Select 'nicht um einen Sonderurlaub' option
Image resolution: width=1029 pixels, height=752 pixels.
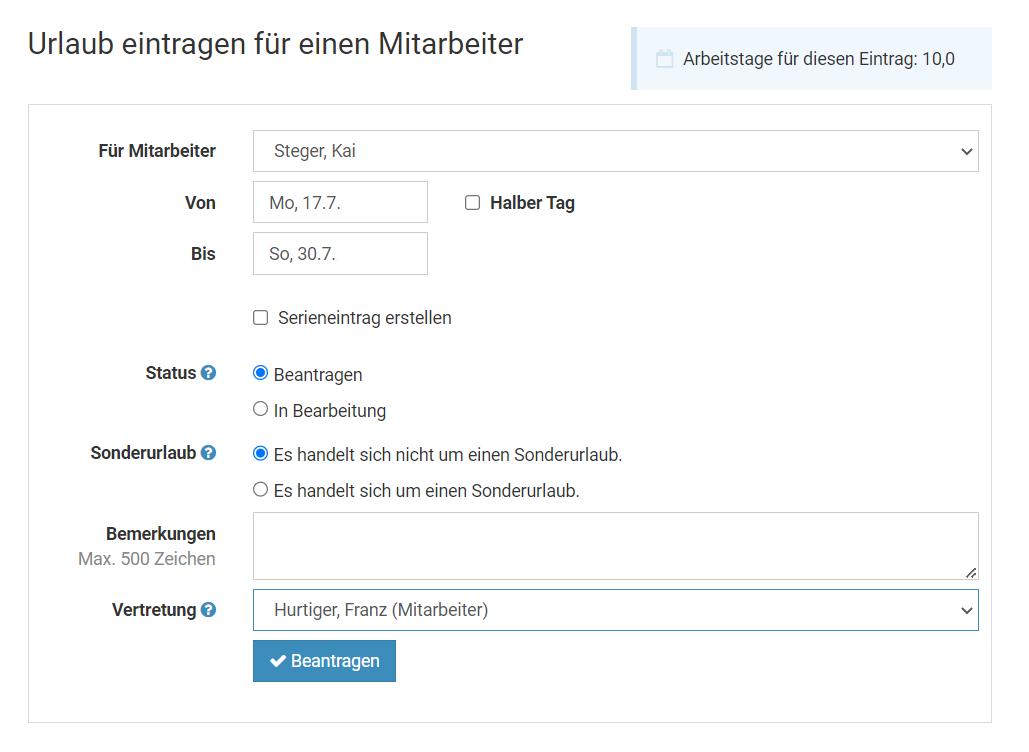(x=261, y=453)
